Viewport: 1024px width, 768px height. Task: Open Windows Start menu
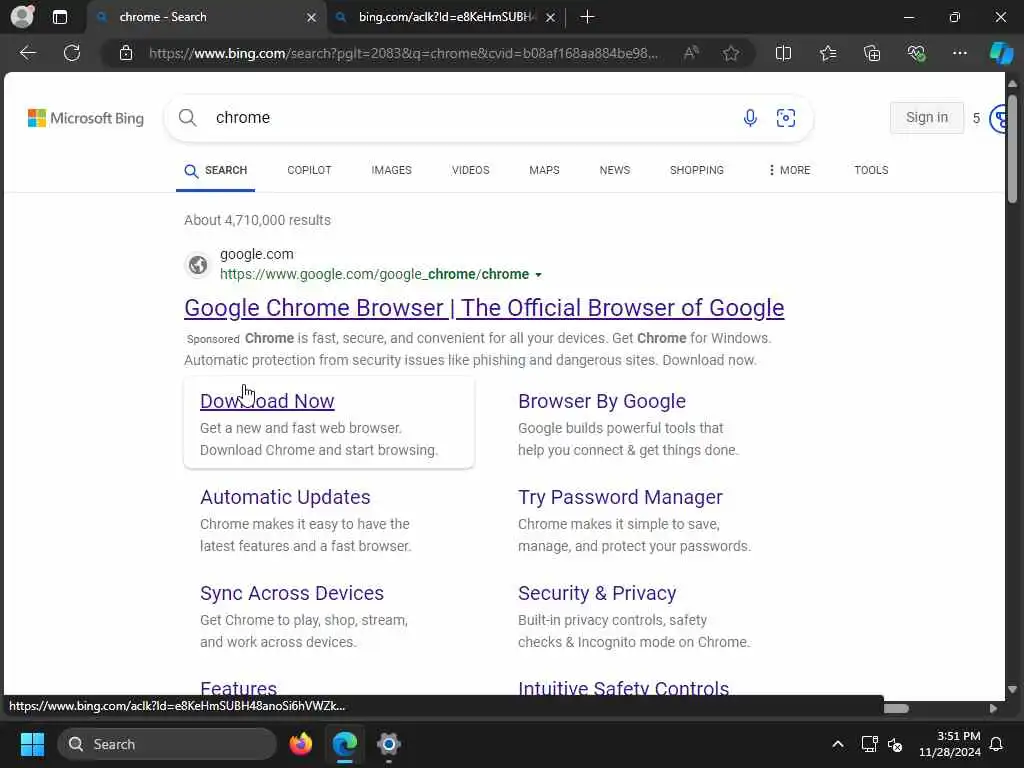32,744
